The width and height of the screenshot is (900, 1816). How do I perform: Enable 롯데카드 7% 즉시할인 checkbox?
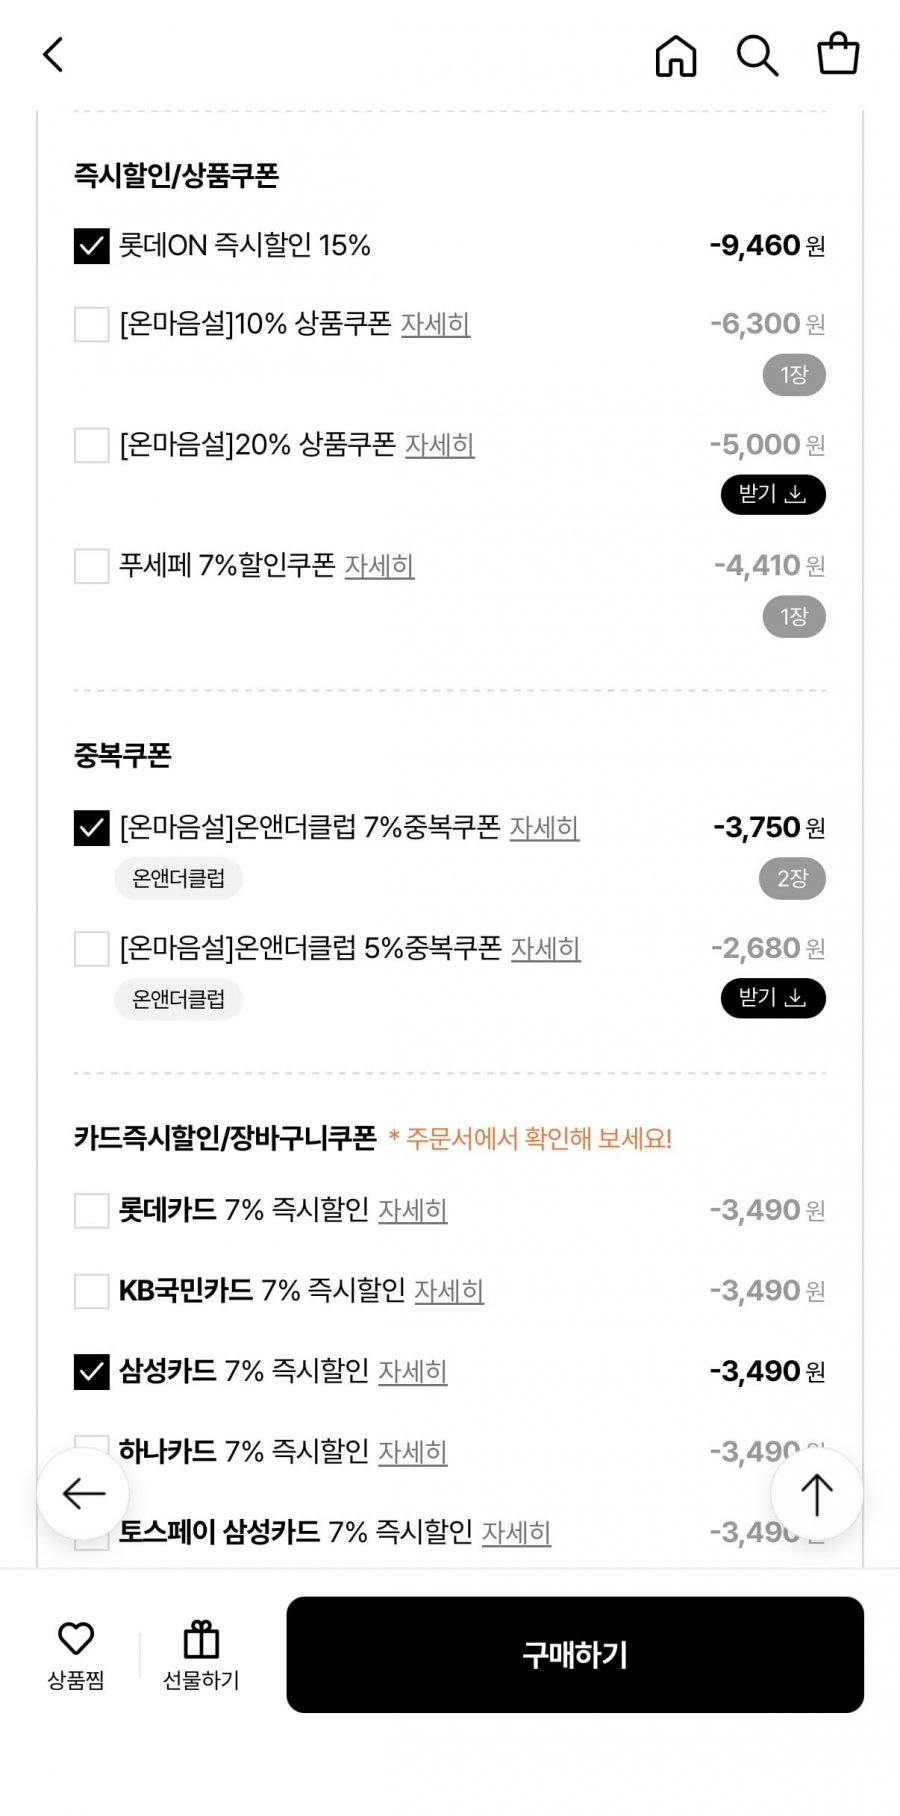coord(92,1210)
